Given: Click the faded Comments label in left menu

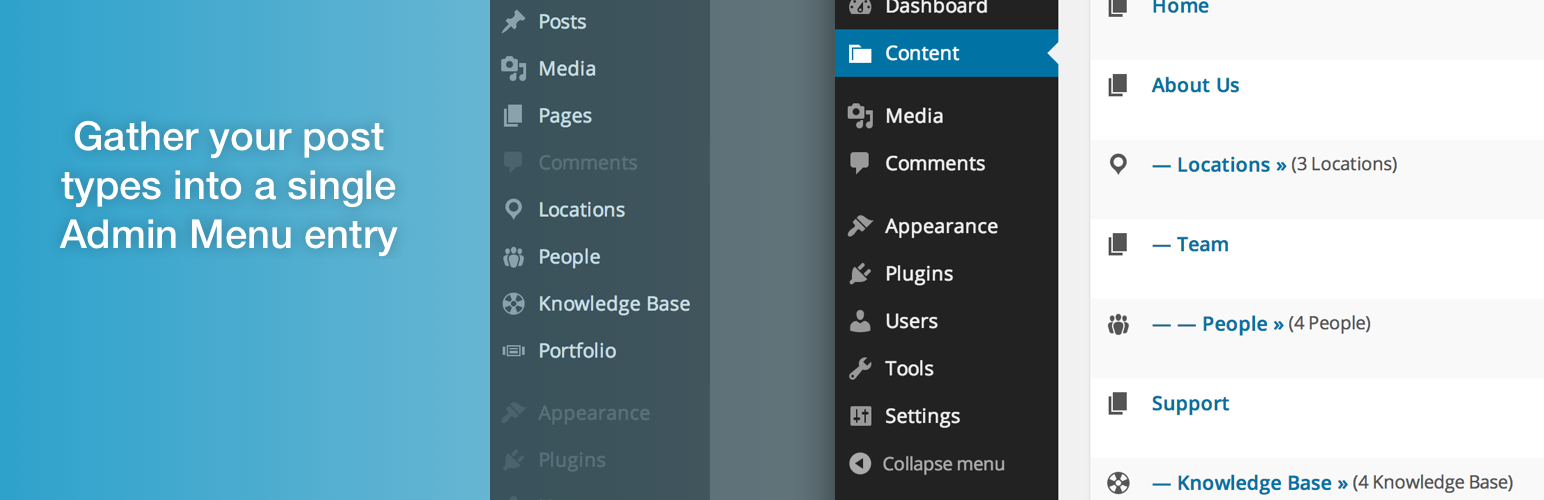Looking at the screenshot, I should pyautogui.click(x=588, y=162).
